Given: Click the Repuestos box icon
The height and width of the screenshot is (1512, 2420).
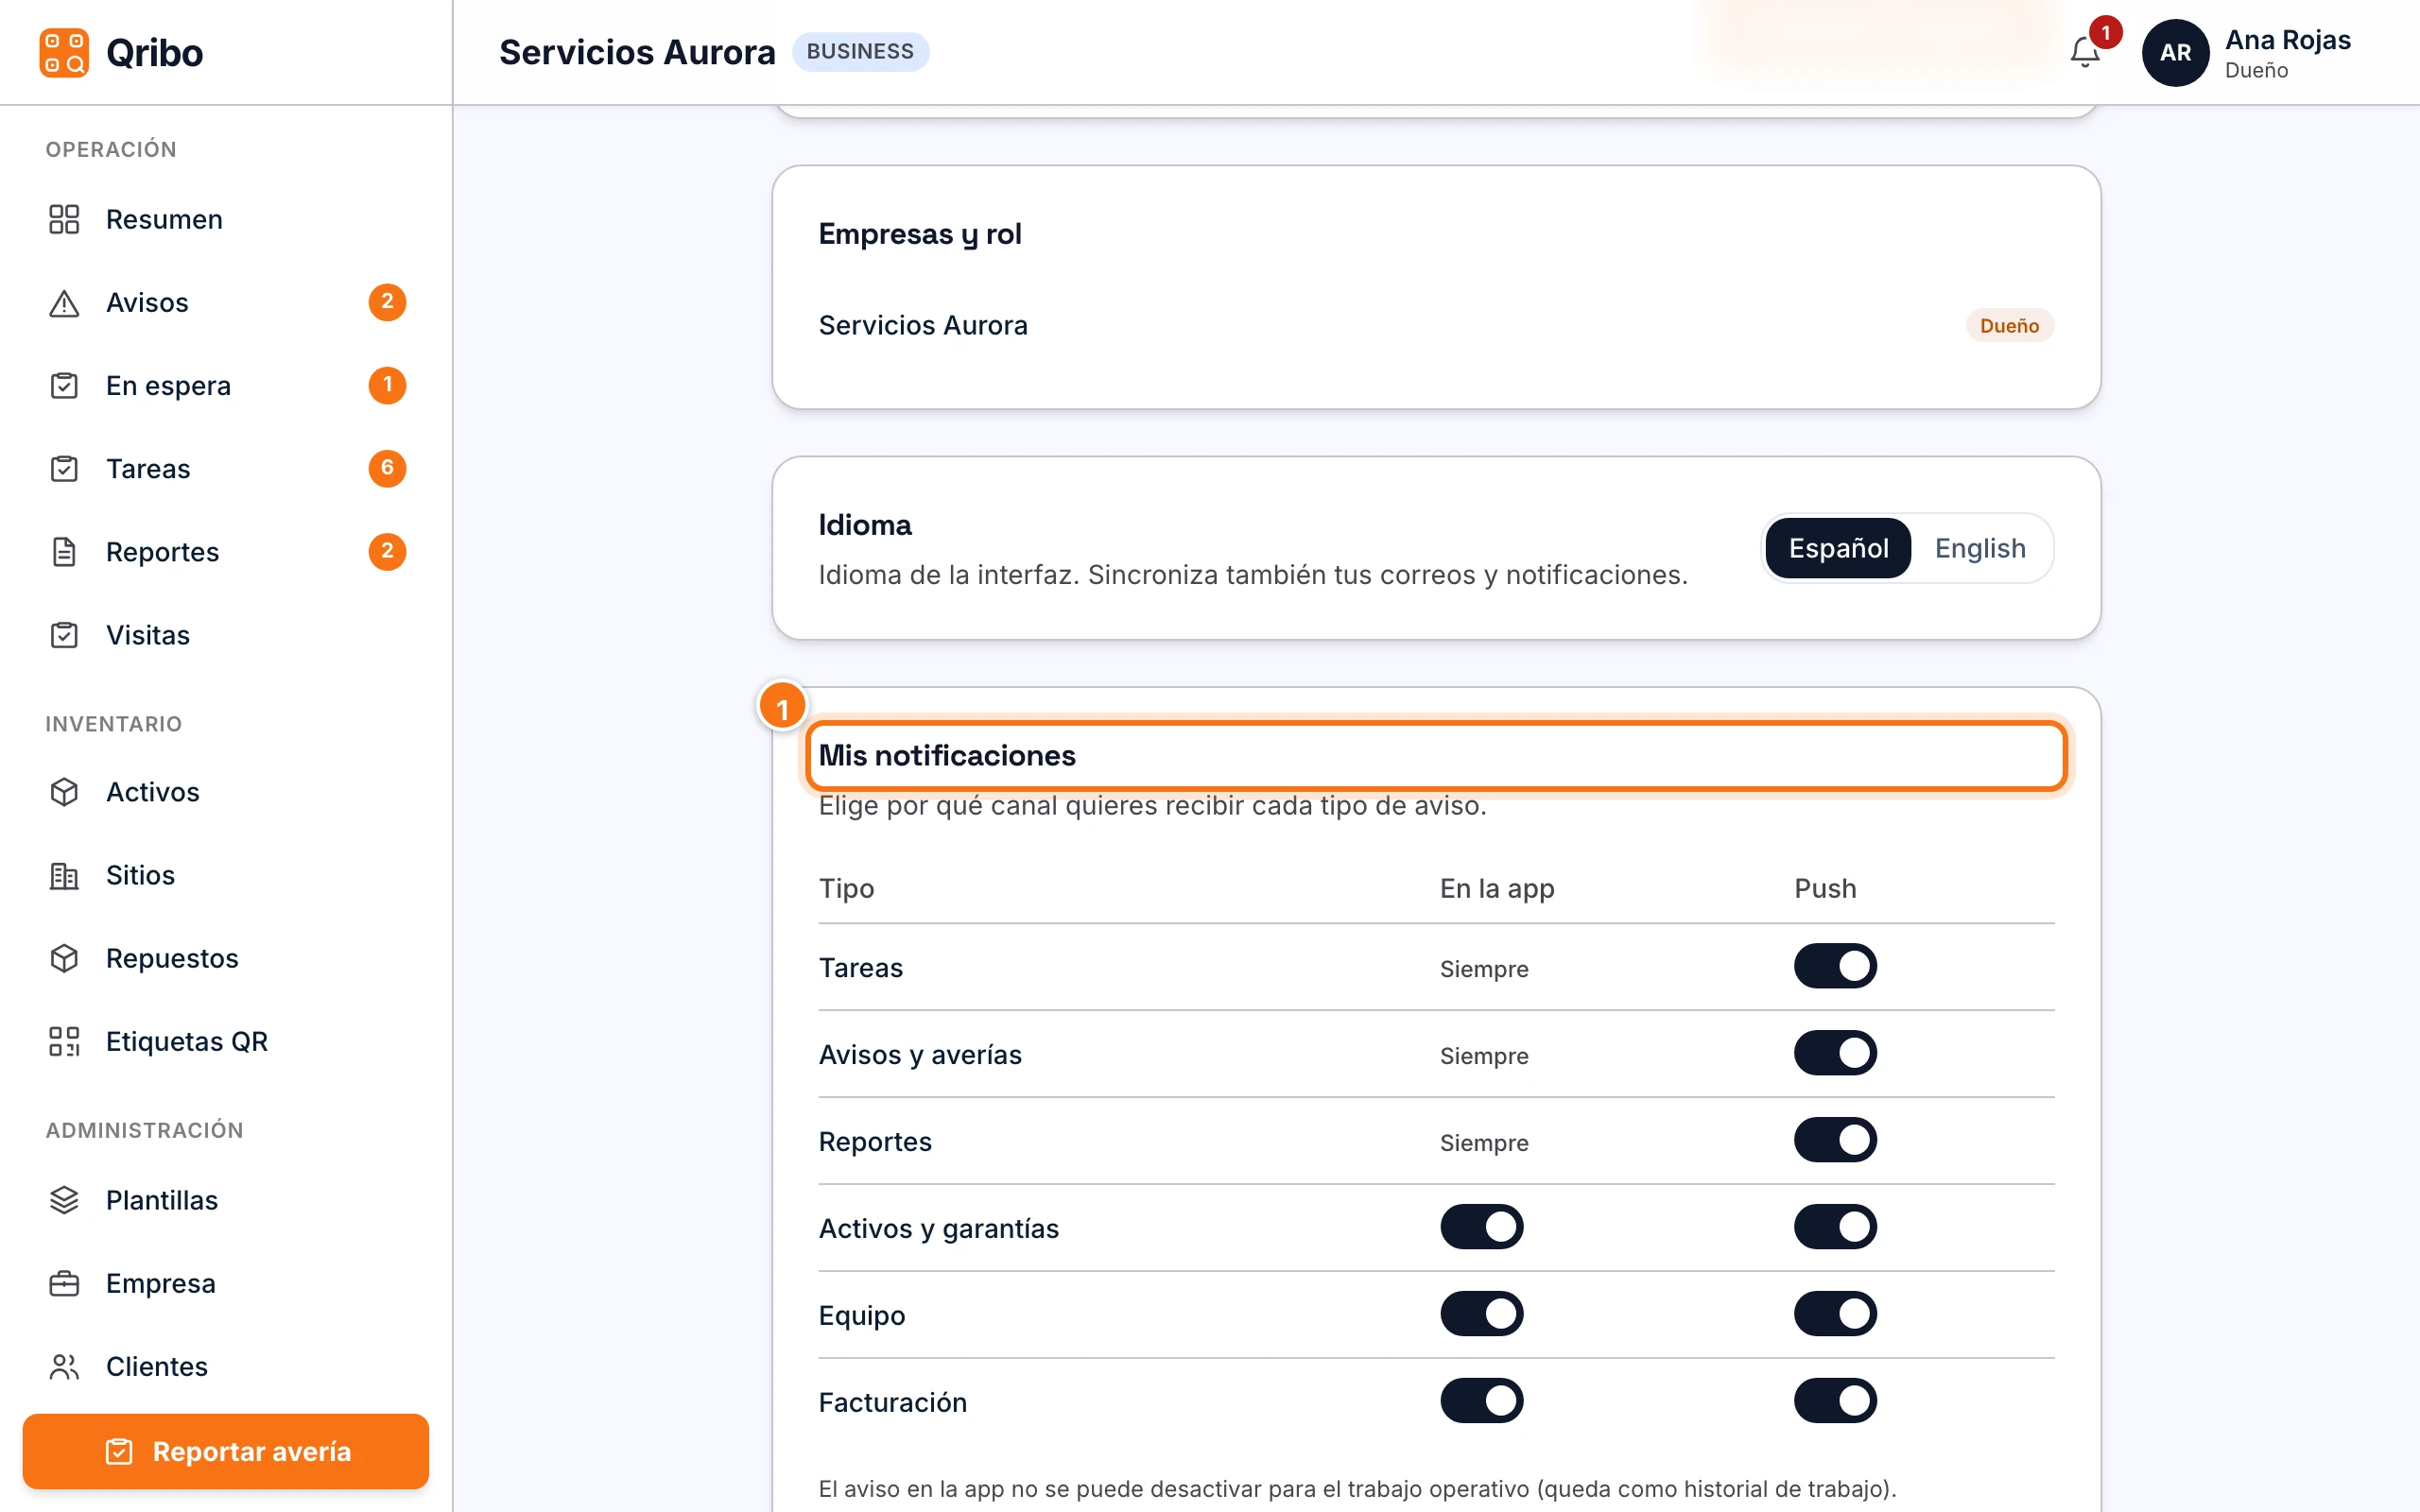Looking at the screenshot, I should coord(64,958).
